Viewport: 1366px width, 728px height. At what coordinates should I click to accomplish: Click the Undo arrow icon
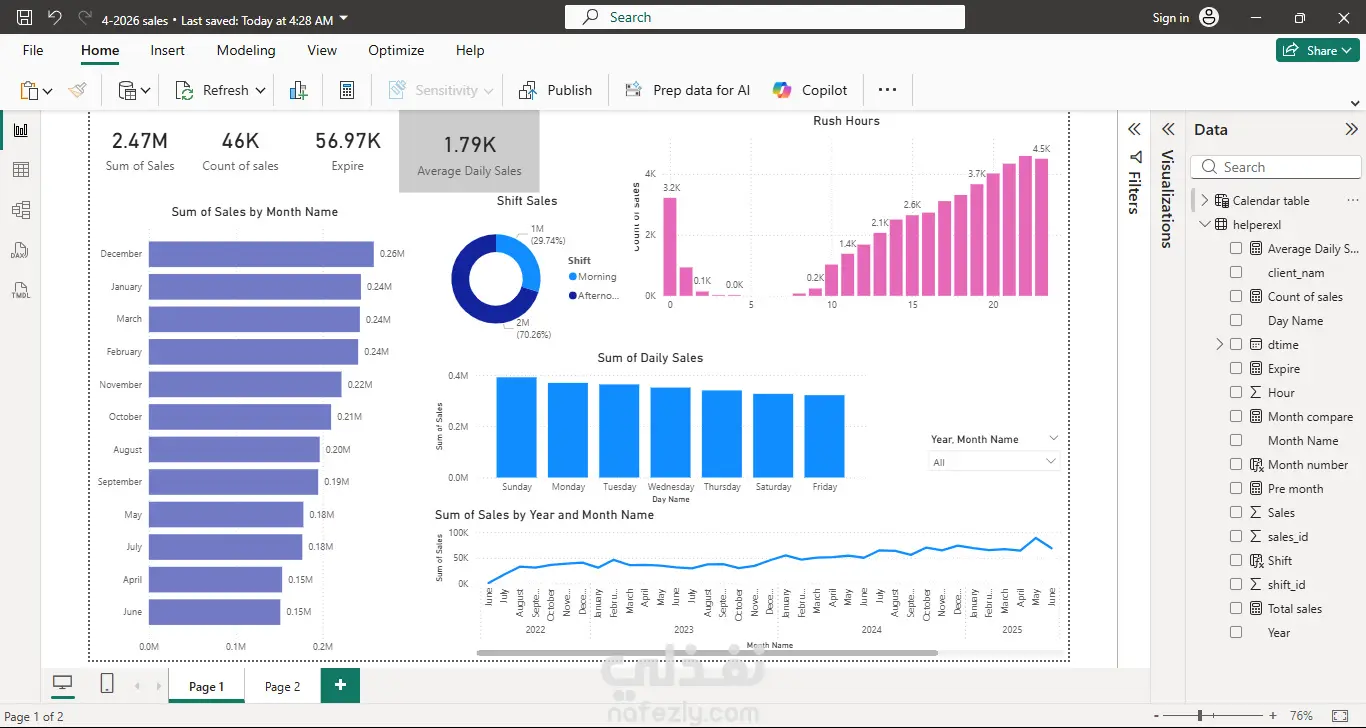[x=55, y=17]
